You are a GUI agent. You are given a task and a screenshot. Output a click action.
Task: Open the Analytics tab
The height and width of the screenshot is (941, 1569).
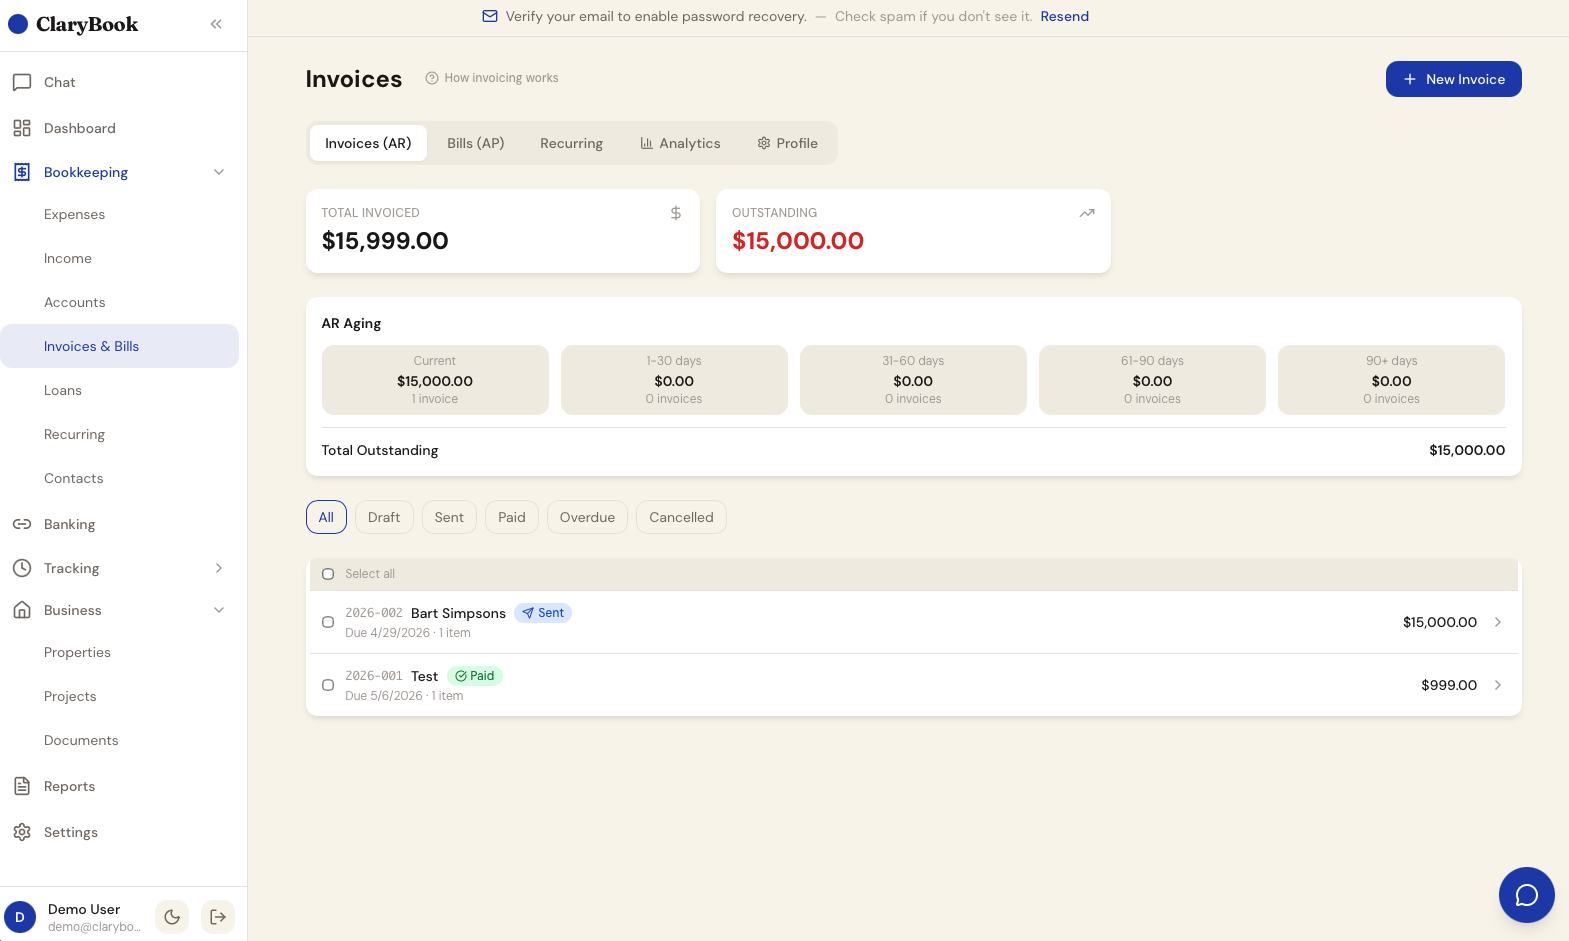point(680,143)
